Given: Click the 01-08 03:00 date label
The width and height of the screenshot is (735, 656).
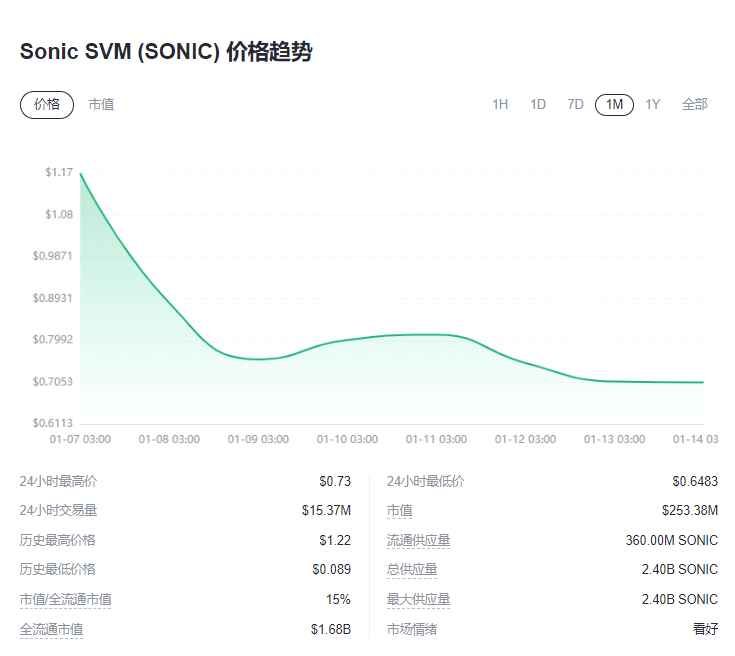Looking at the screenshot, I should (x=169, y=439).
